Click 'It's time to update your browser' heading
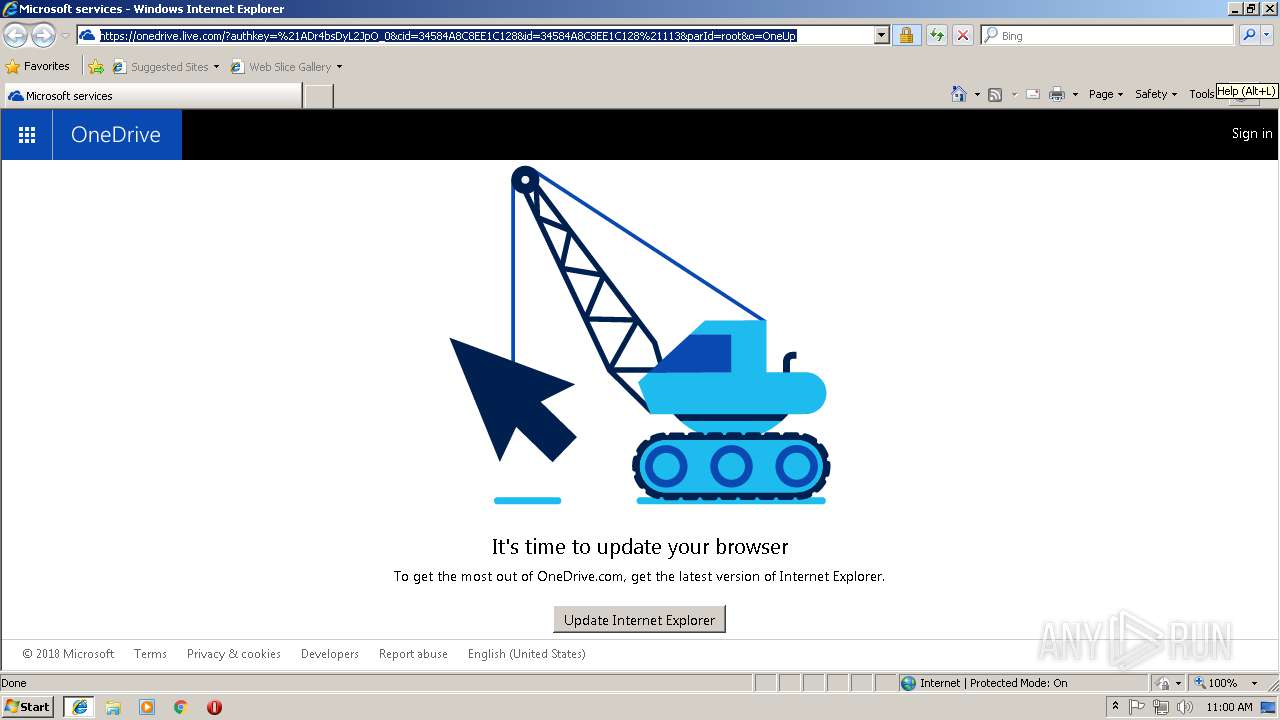 pyautogui.click(x=640, y=547)
